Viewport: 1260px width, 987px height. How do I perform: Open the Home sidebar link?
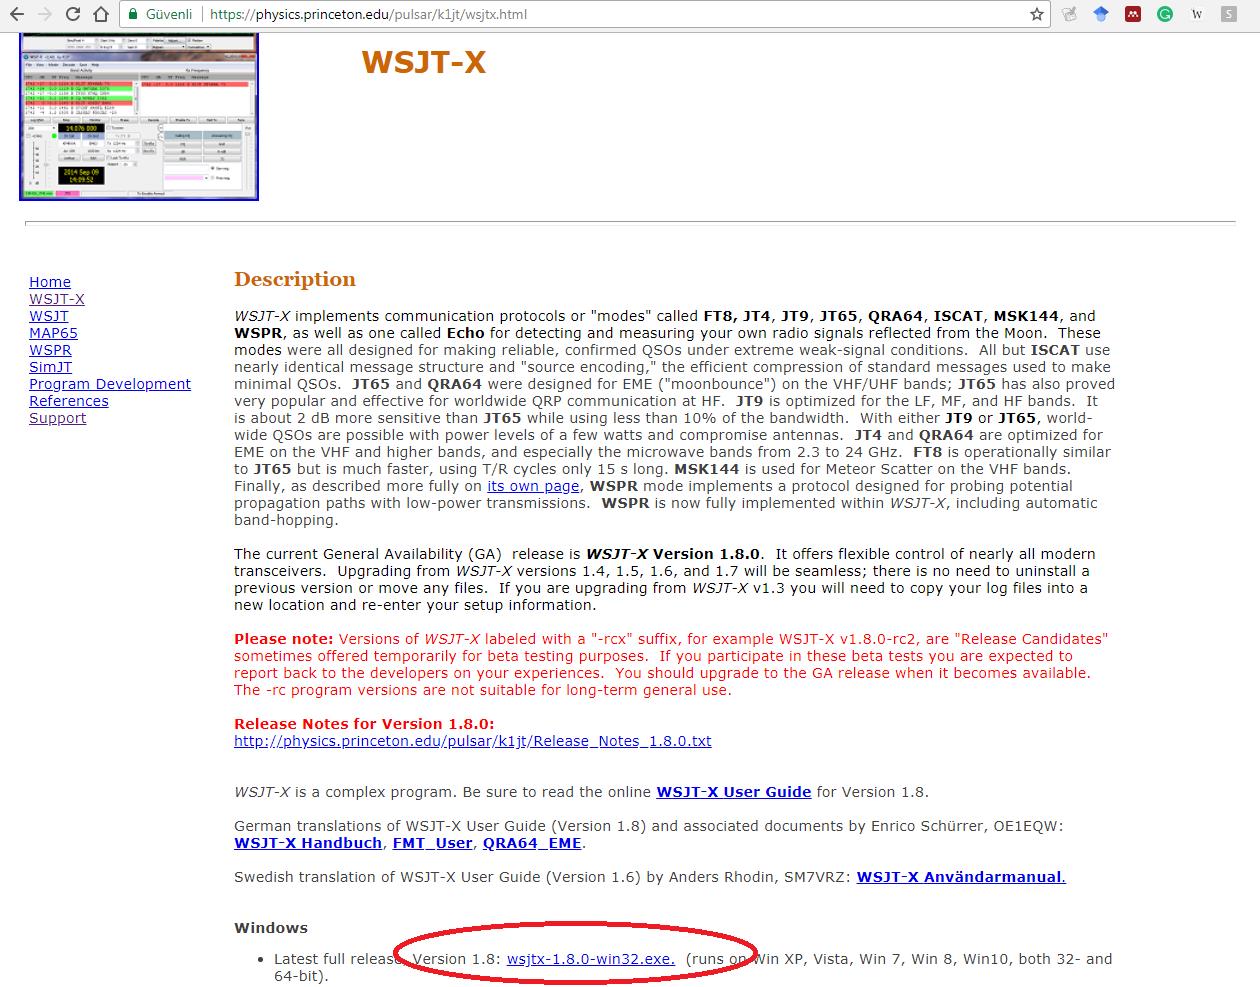point(50,282)
